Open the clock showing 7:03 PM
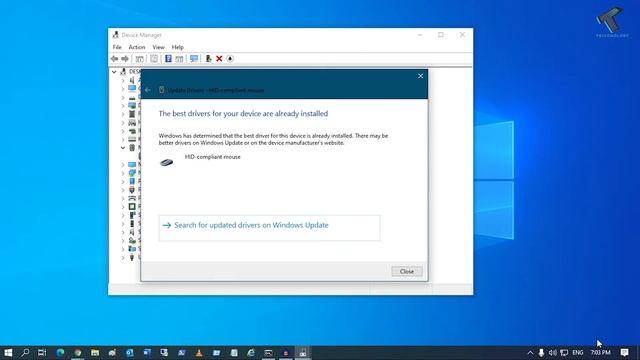The width and height of the screenshot is (640, 360). coord(600,353)
